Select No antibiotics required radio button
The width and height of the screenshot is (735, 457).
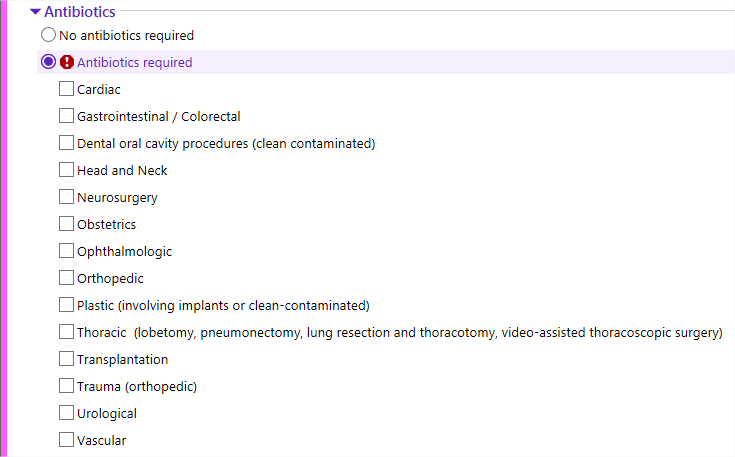click(x=48, y=35)
